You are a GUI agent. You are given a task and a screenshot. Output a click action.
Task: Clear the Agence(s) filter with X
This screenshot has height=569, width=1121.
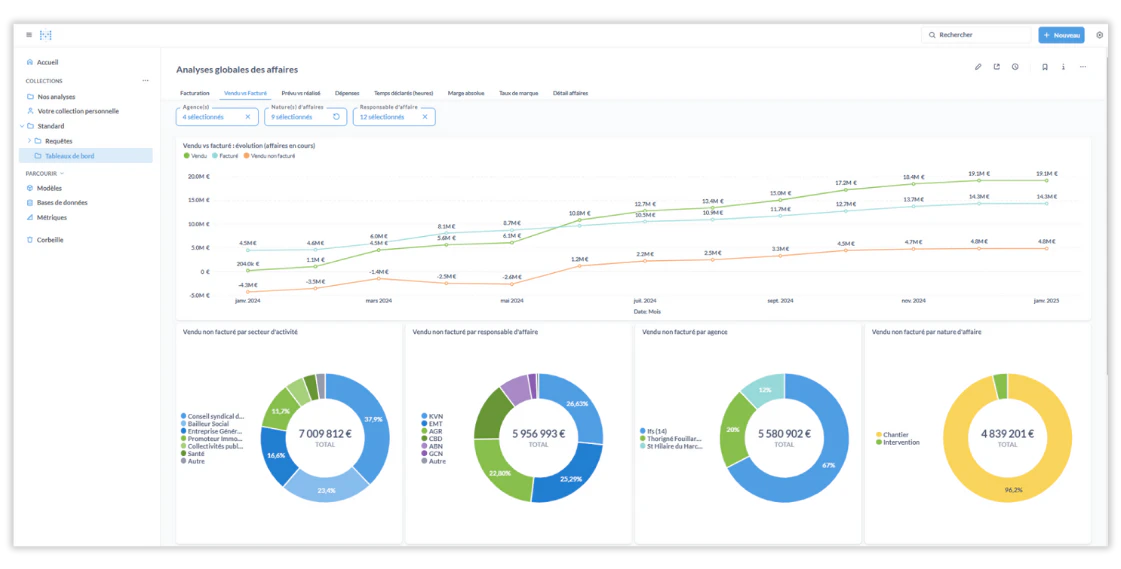pyautogui.click(x=248, y=117)
